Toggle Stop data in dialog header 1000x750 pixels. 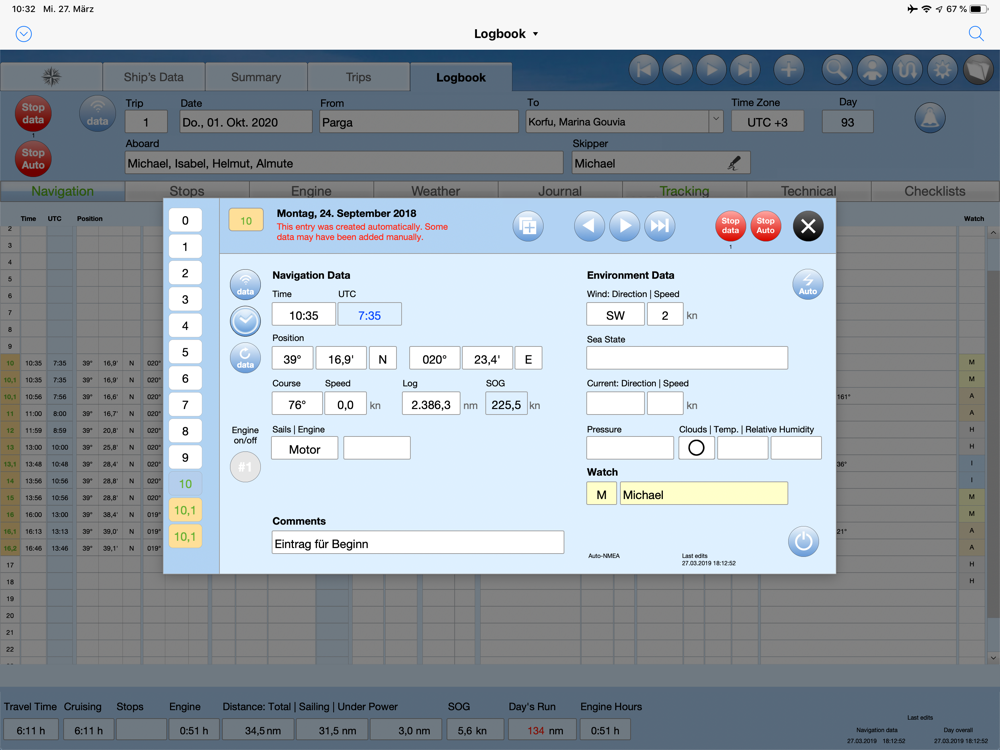coord(730,226)
